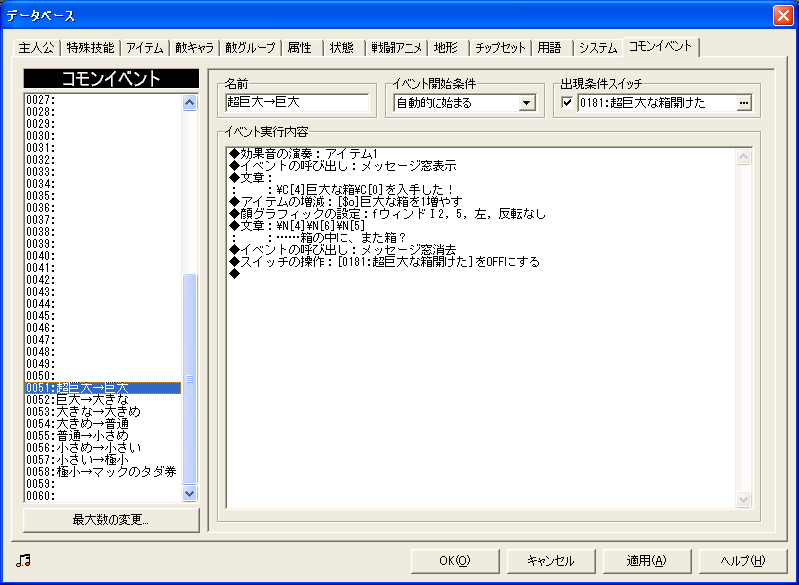This screenshot has height=585, width=799.
Task: Click the 名前 input field
Action: (x=297, y=102)
